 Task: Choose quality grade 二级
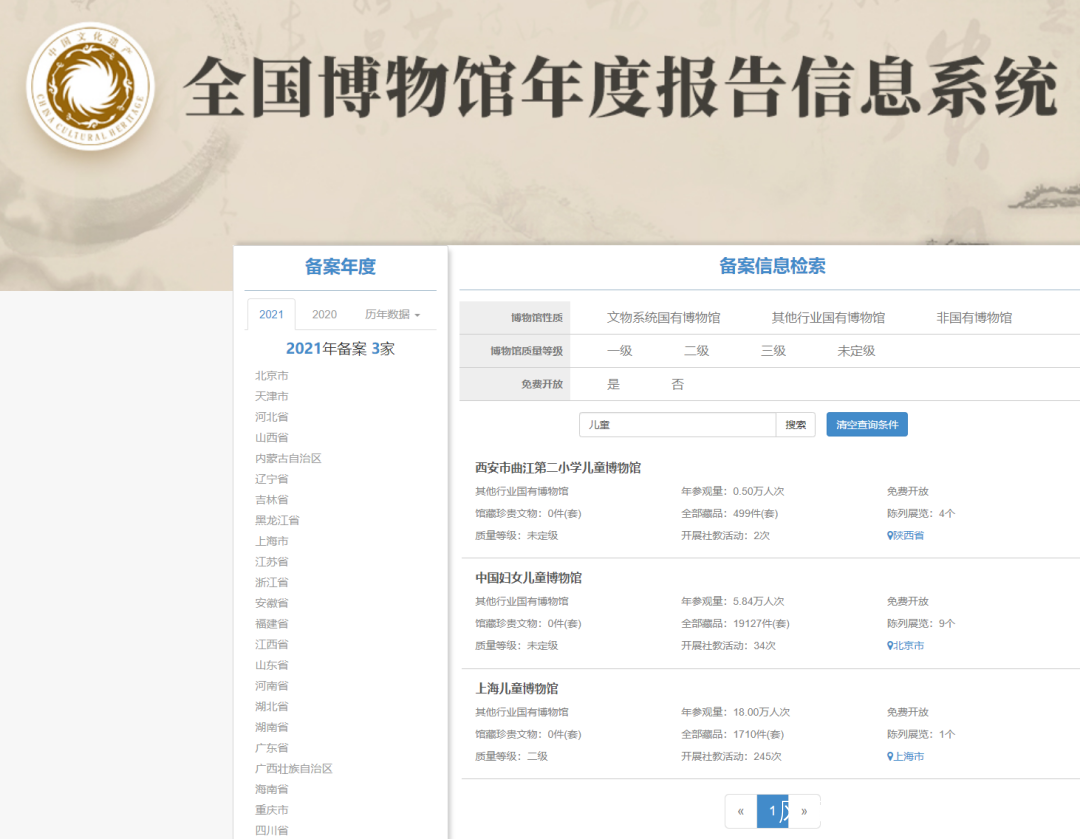696,351
